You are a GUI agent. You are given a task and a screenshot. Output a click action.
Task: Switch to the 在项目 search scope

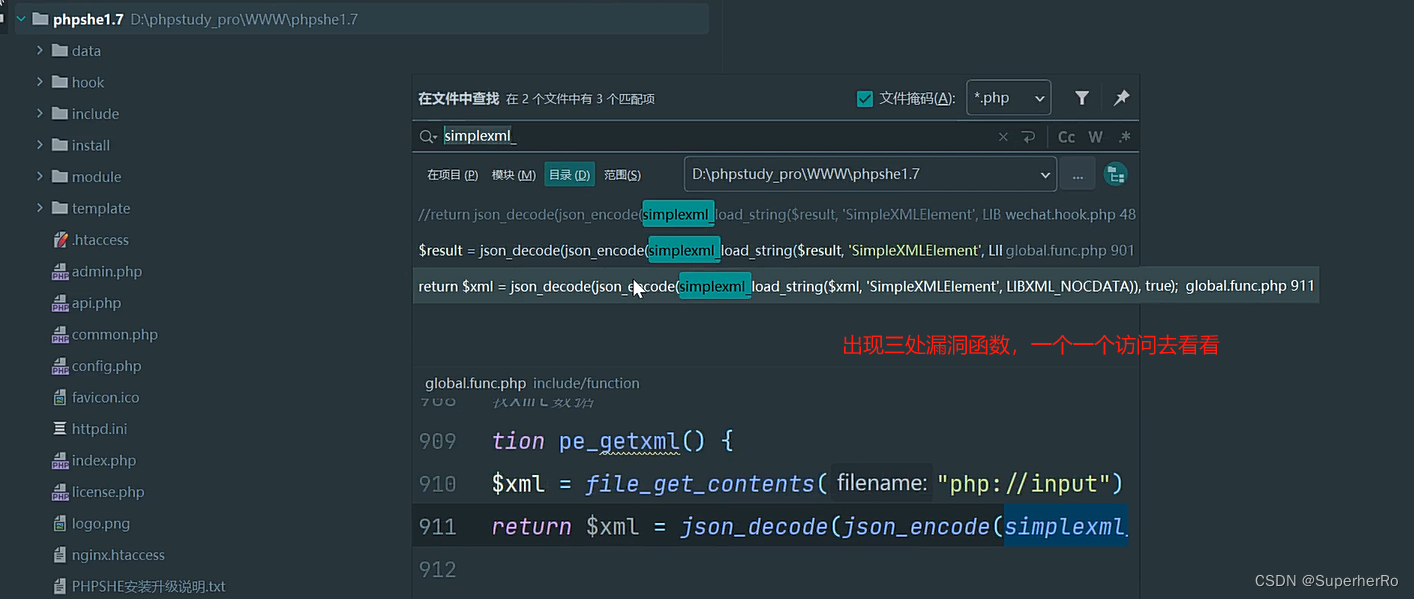(452, 173)
